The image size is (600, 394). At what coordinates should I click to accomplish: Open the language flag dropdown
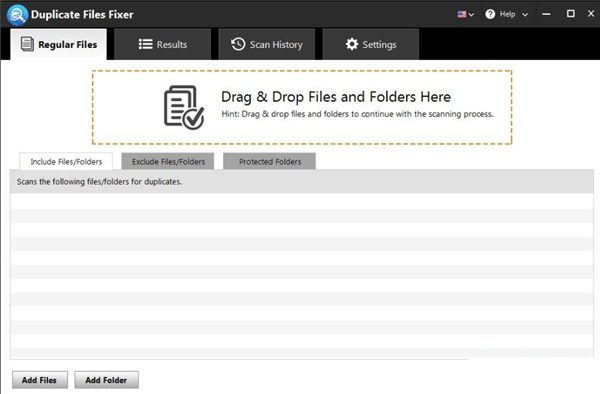point(466,15)
